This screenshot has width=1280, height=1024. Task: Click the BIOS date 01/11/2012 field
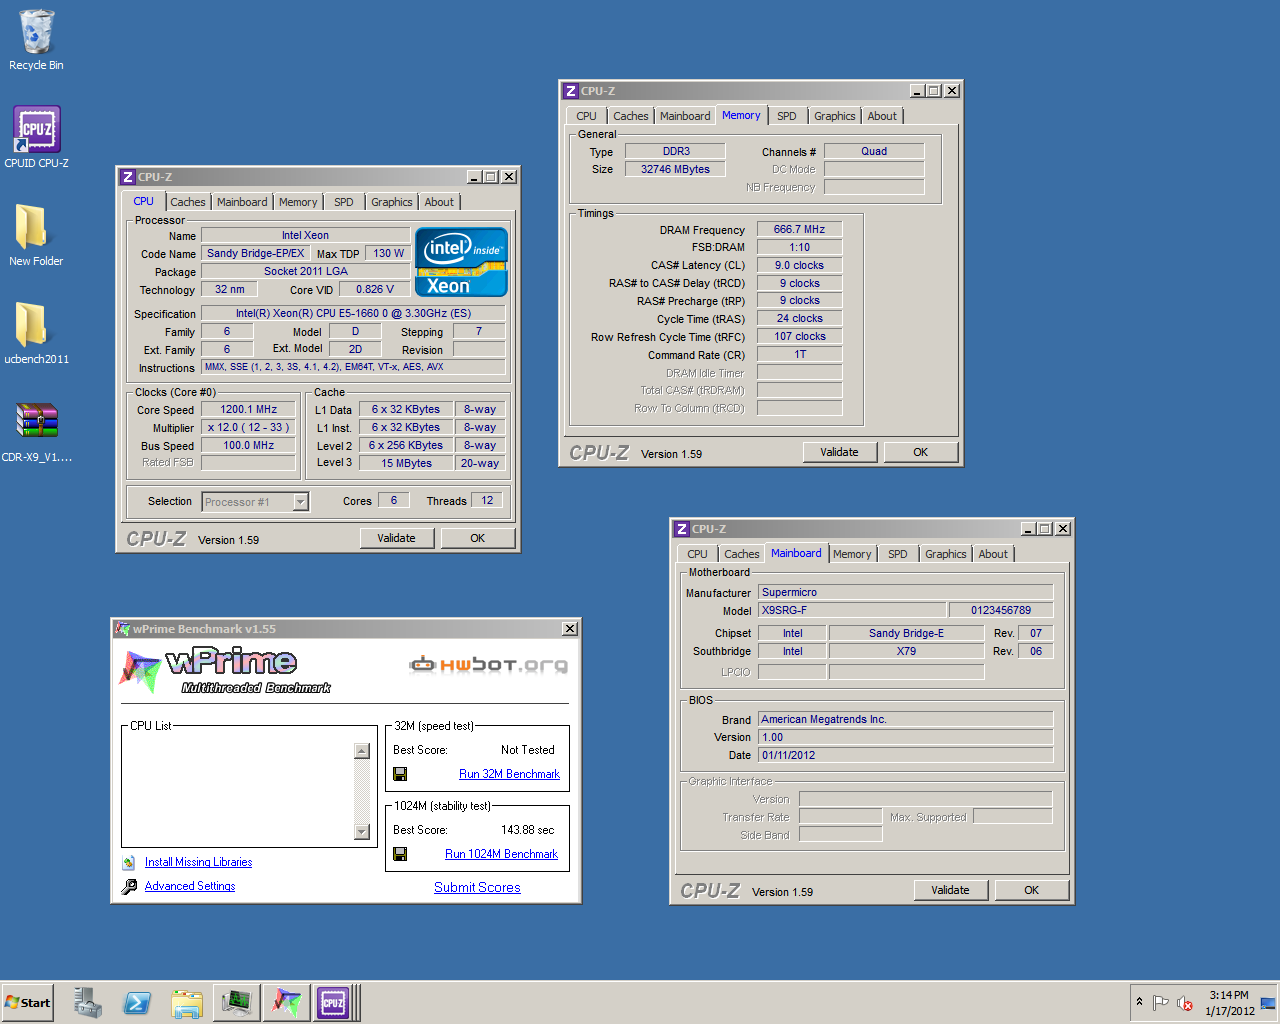905,755
